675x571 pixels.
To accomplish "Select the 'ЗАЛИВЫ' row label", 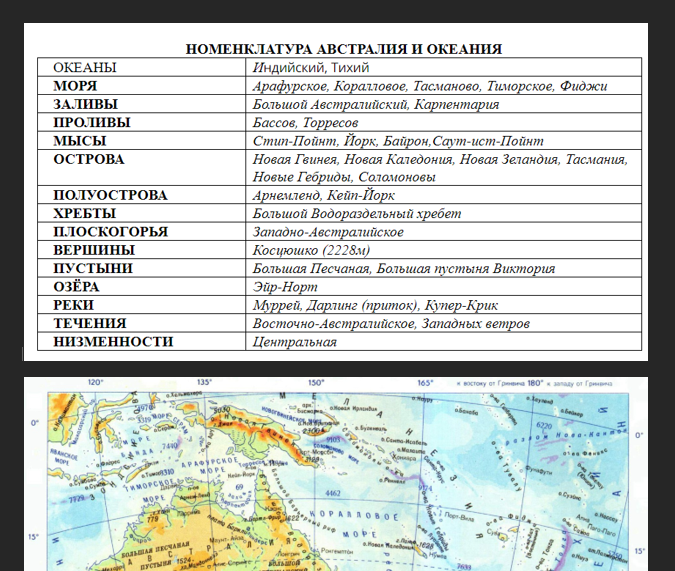I will click(85, 104).
